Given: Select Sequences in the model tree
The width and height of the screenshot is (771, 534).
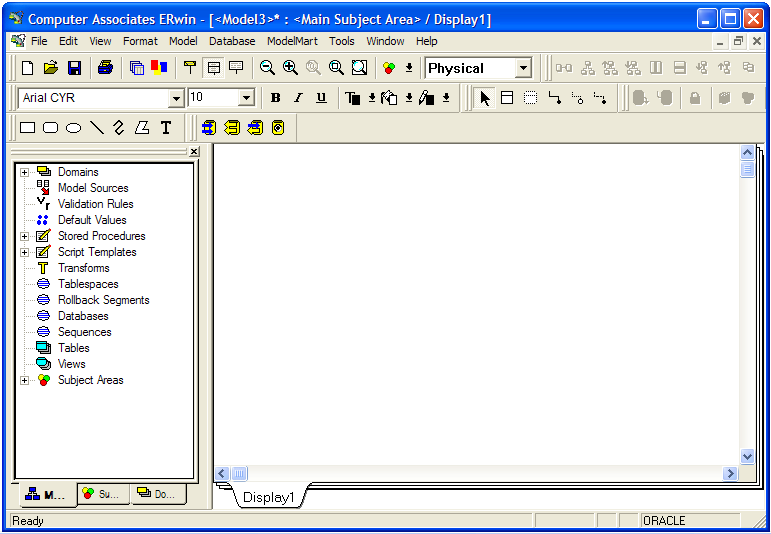Looking at the screenshot, I should [x=85, y=332].
